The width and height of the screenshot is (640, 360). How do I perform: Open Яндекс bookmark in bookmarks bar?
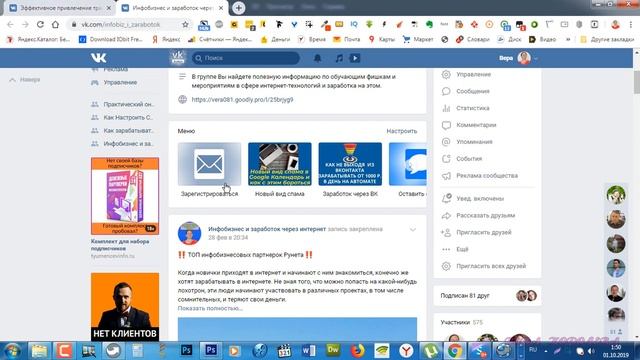coord(166,39)
